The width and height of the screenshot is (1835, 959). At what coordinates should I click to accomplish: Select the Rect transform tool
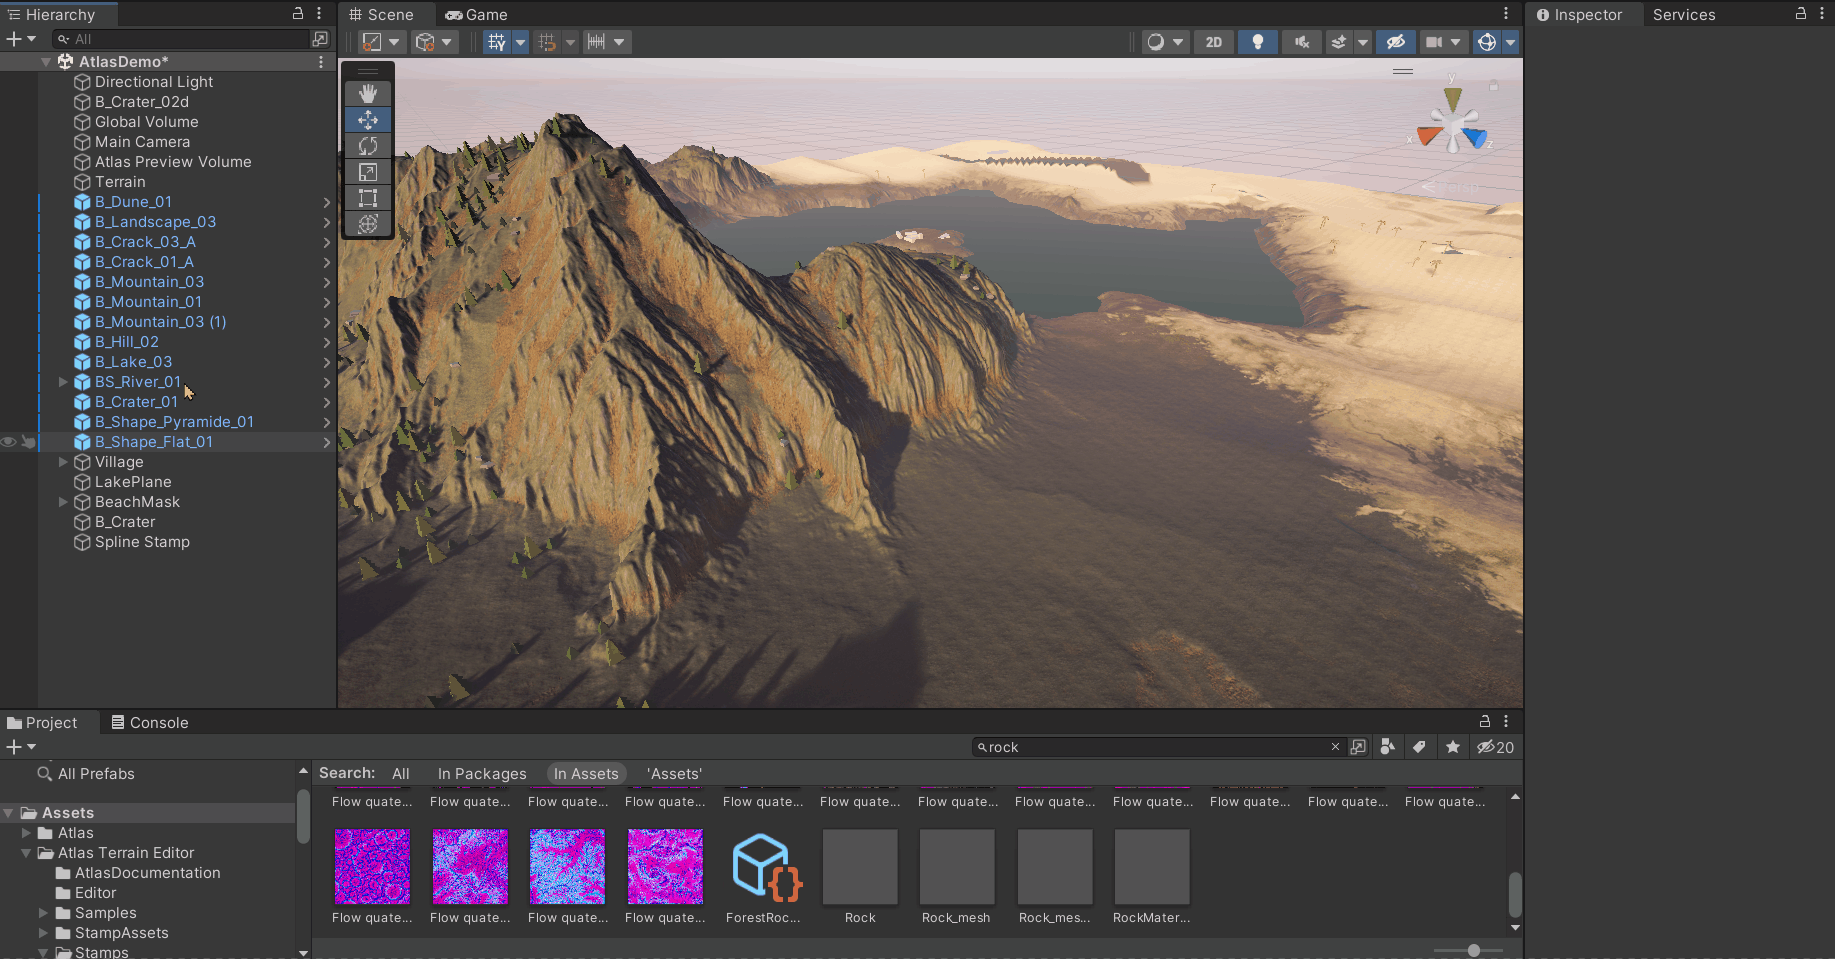[368, 198]
